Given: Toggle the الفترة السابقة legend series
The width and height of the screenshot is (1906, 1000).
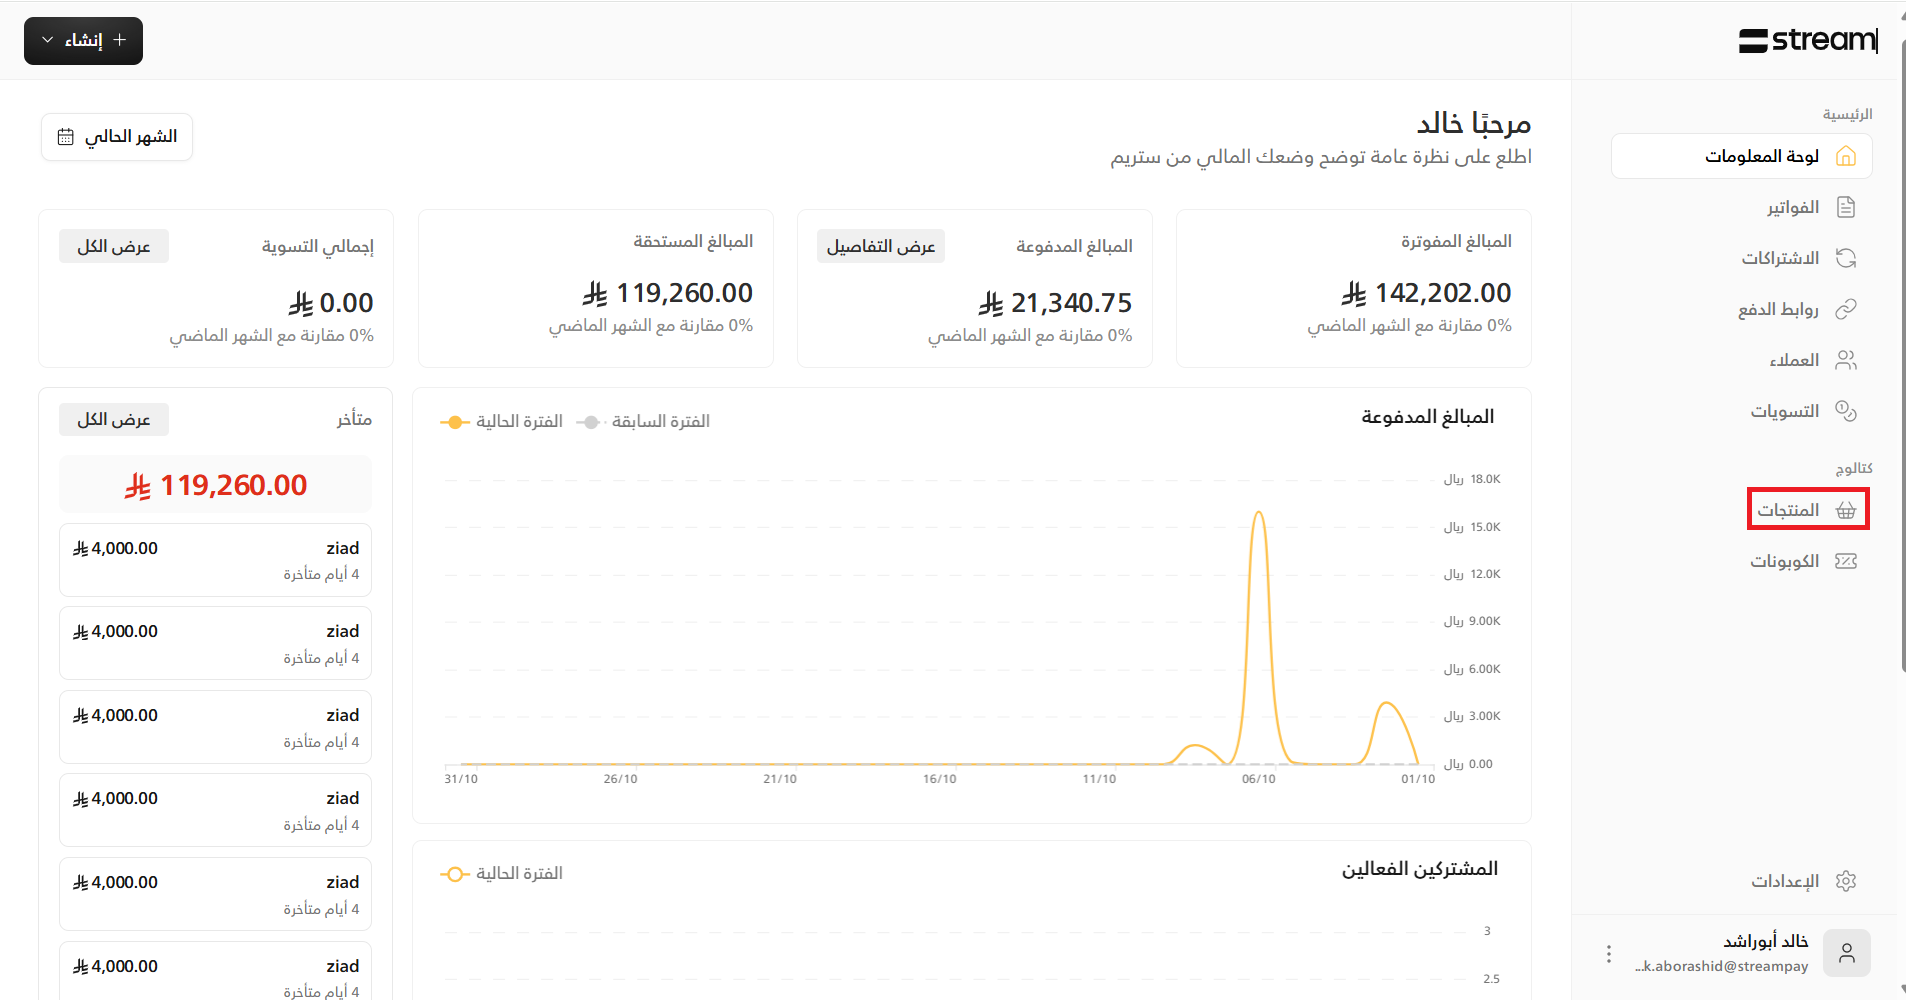Looking at the screenshot, I should 644,422.
